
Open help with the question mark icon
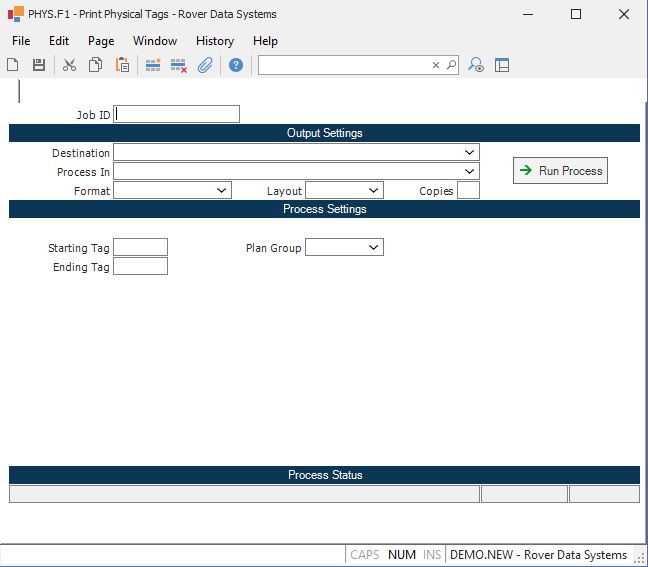tap(236, 65)
